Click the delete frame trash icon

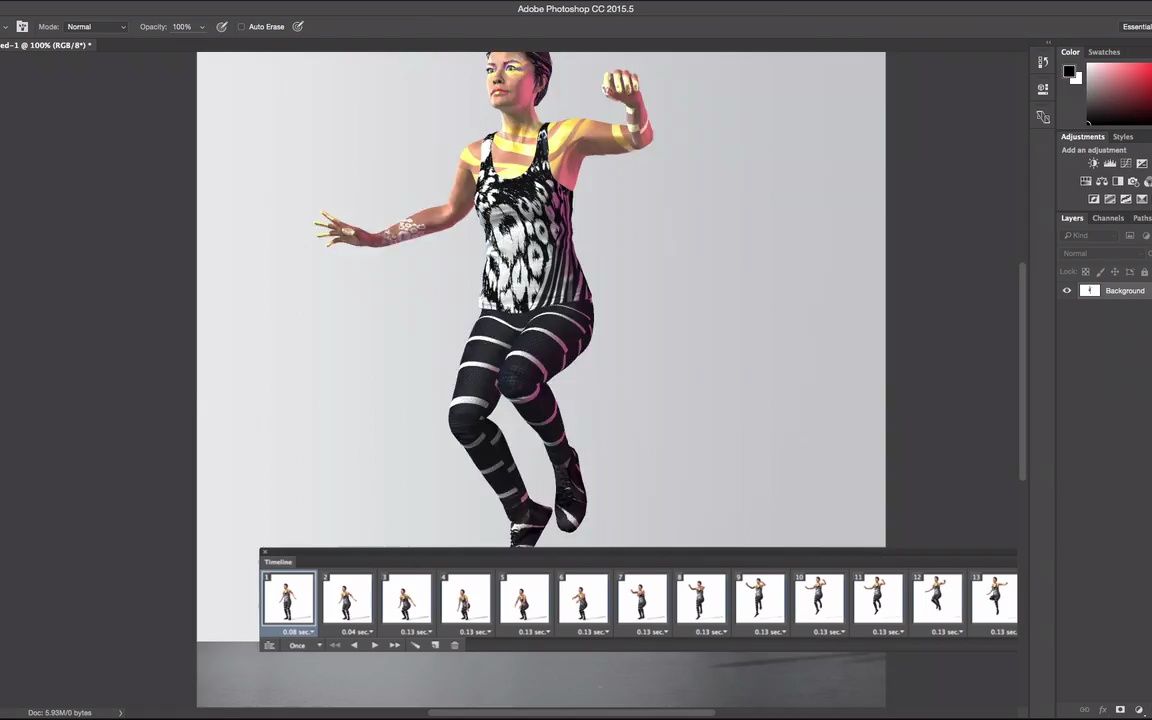[455, 645]
